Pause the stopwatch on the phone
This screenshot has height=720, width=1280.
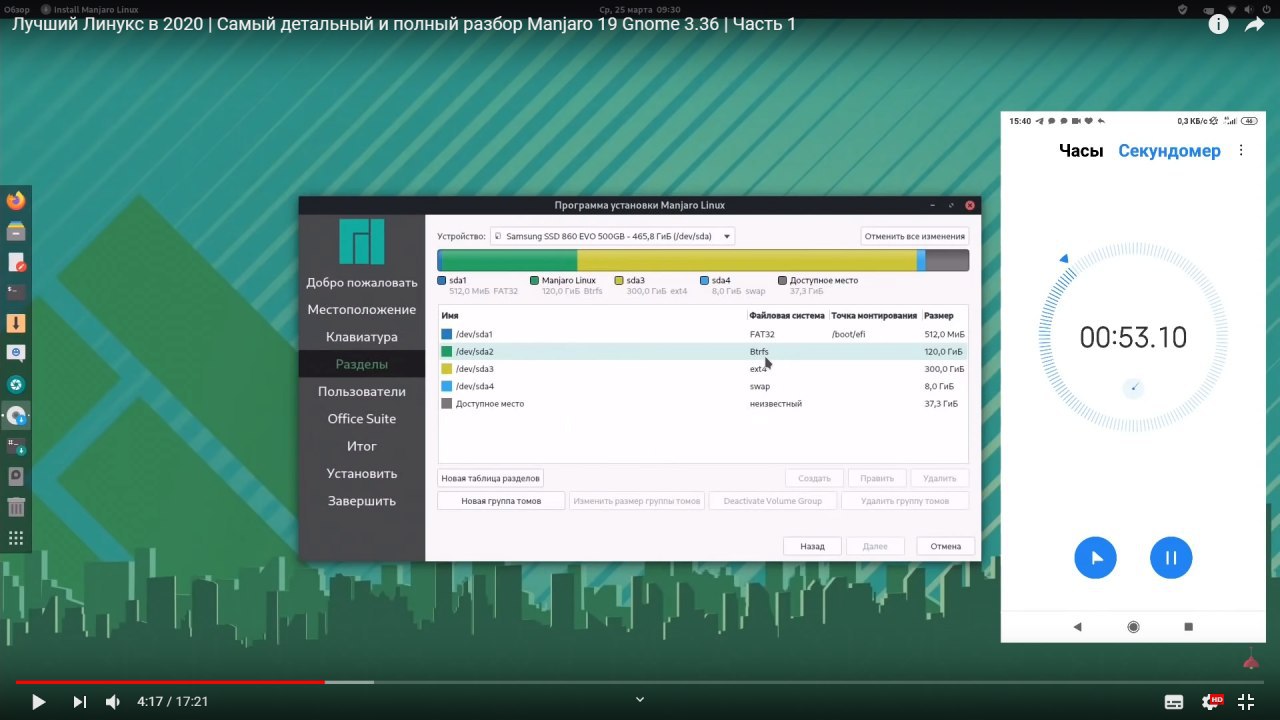[1171, 558]
